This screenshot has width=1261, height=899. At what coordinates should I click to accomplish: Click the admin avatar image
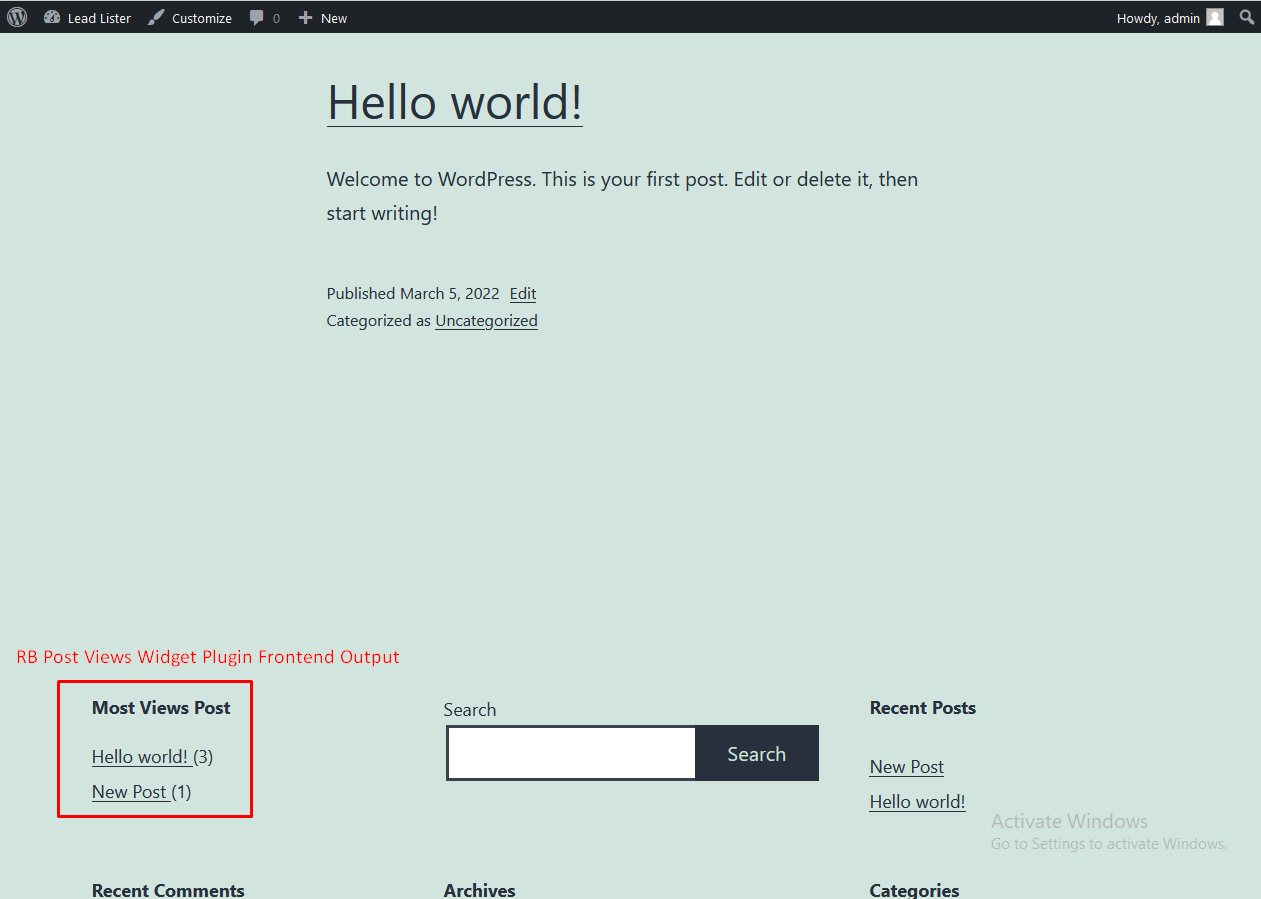coord(1215,17)
